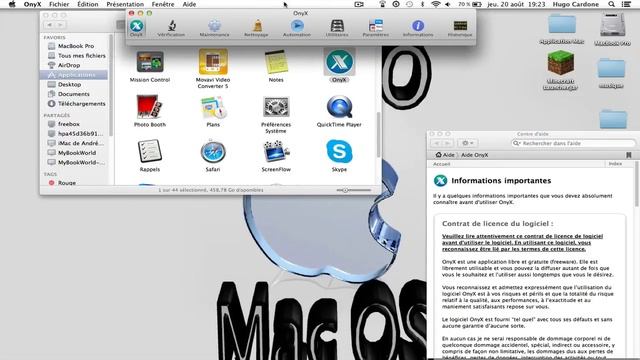Open gear action dropdown in help window
Viewport: 640px width, 360px height.
point(467,143)
